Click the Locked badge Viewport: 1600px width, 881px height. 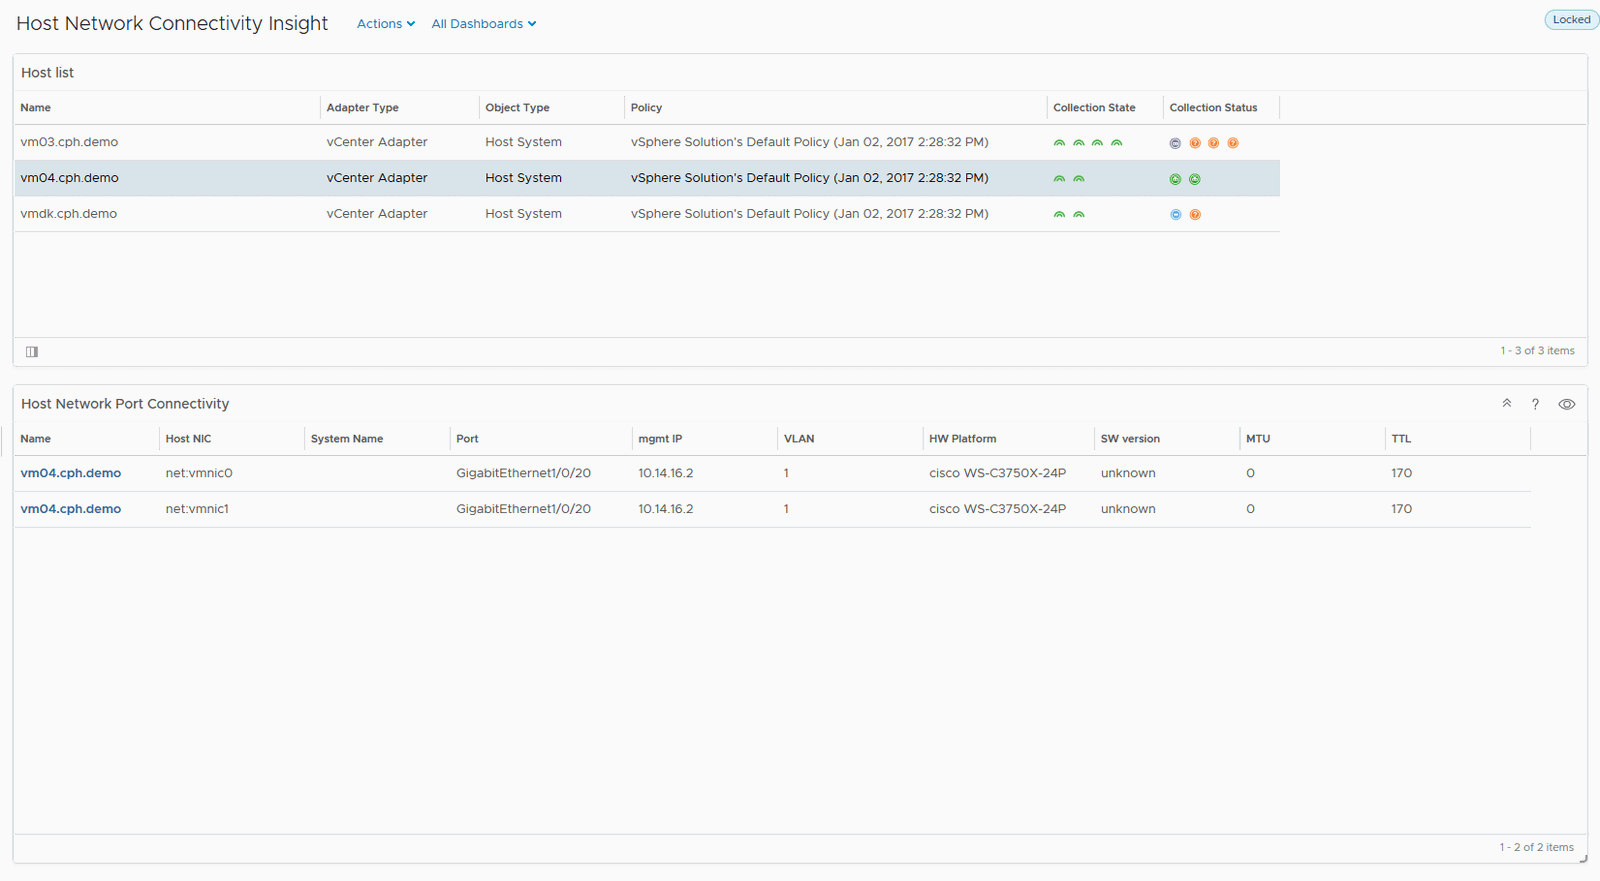pyautogui.click(x=1571, y=20)
